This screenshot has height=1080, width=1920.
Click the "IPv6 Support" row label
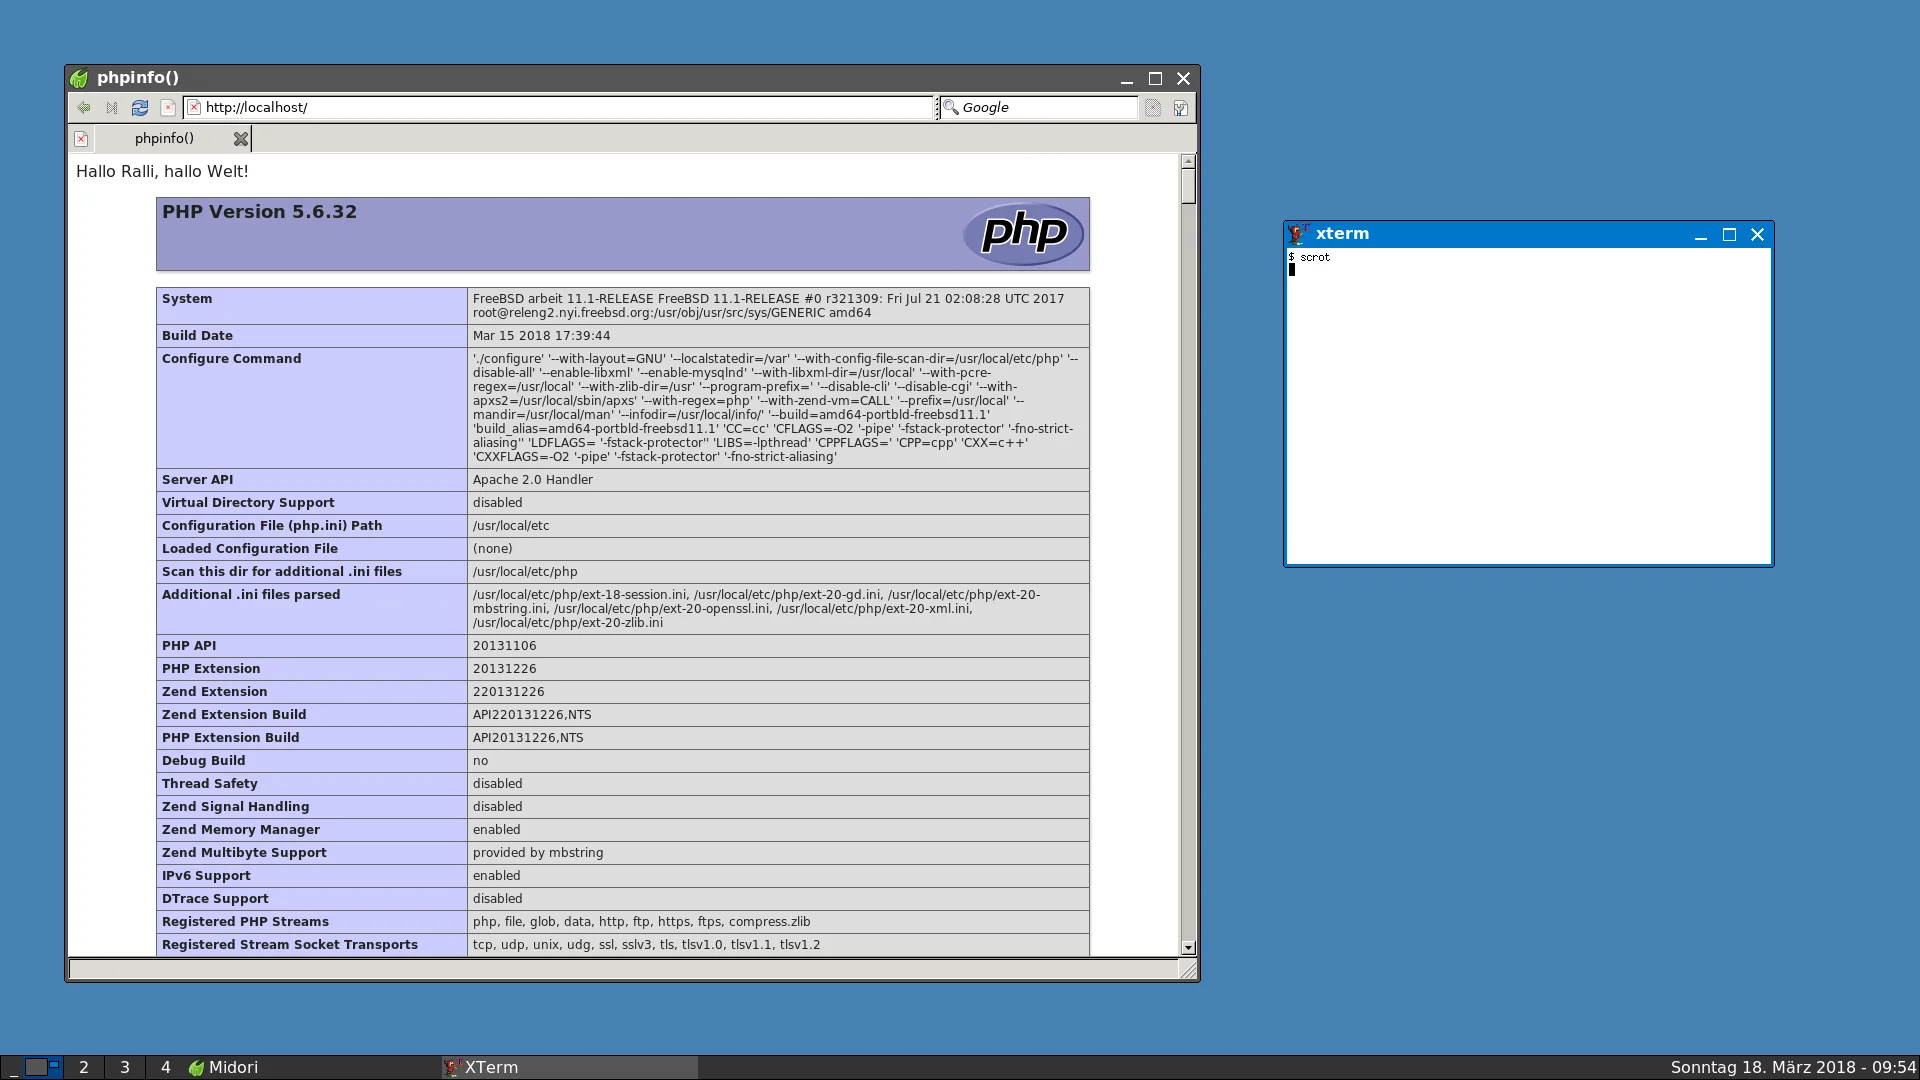click(206, 876)
